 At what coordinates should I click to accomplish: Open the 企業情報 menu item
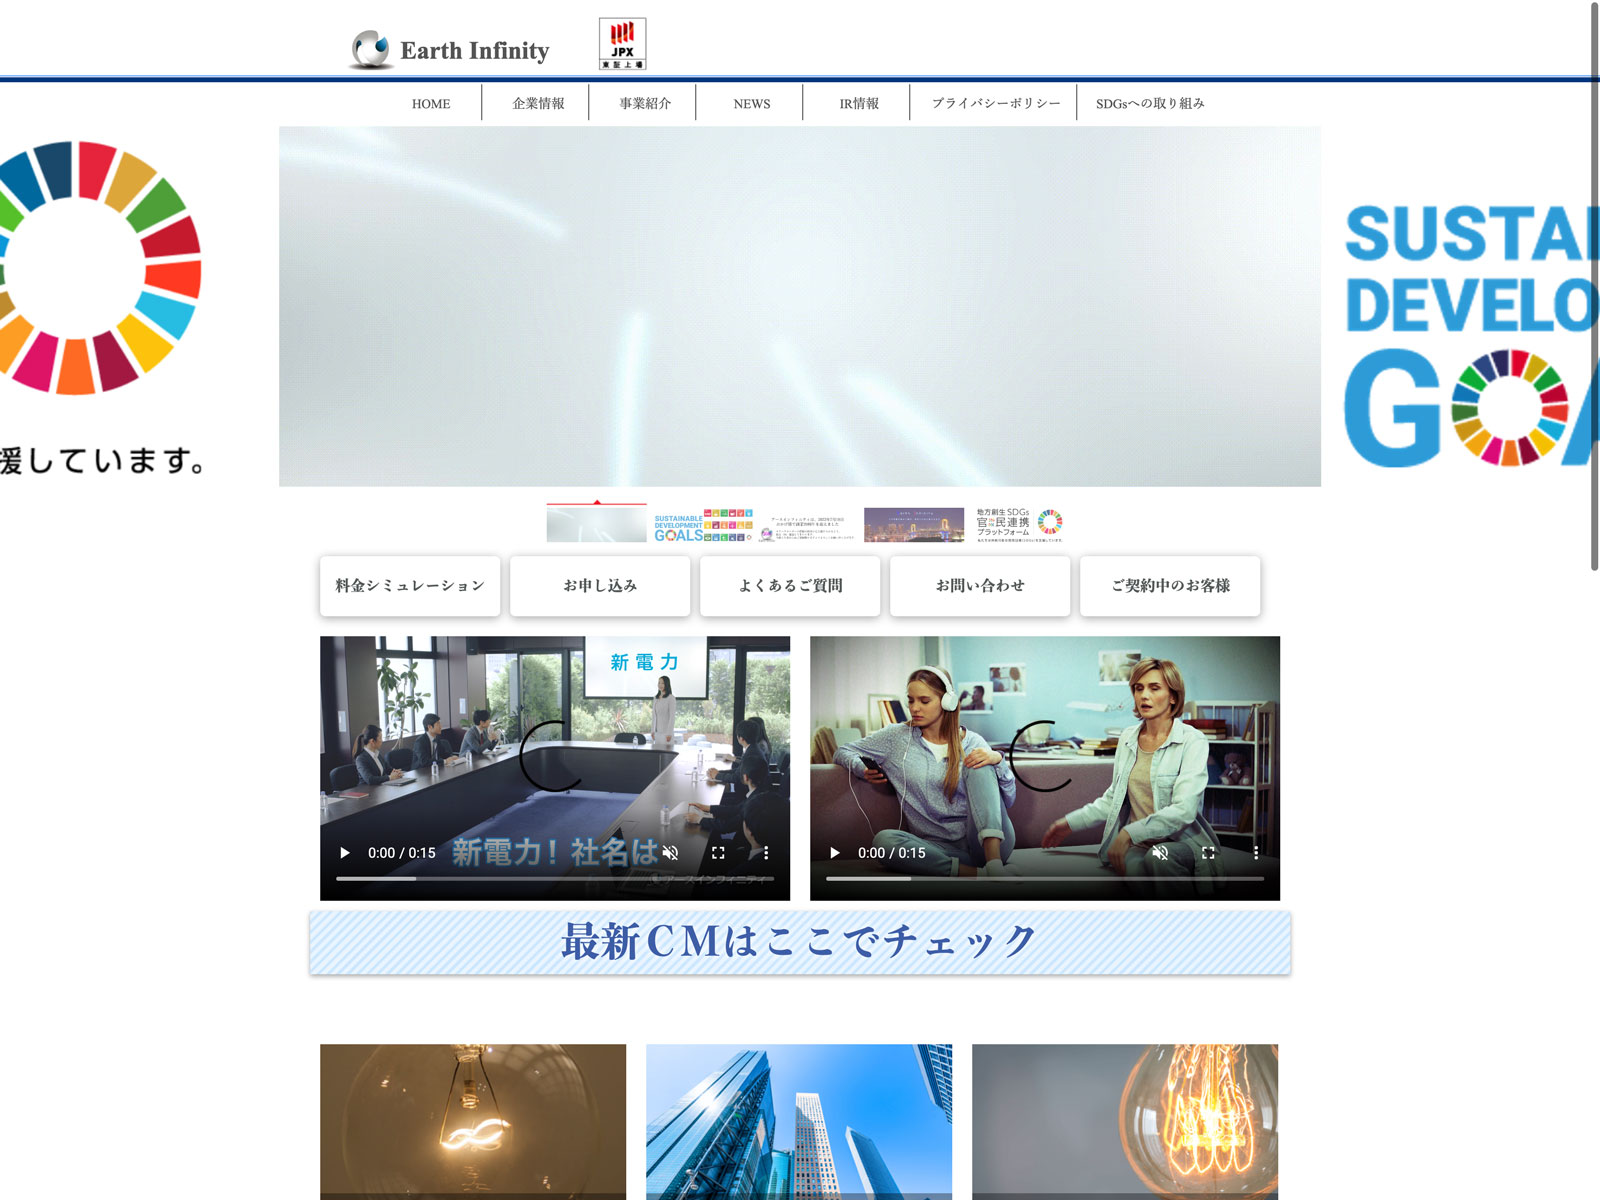[538, 103]
